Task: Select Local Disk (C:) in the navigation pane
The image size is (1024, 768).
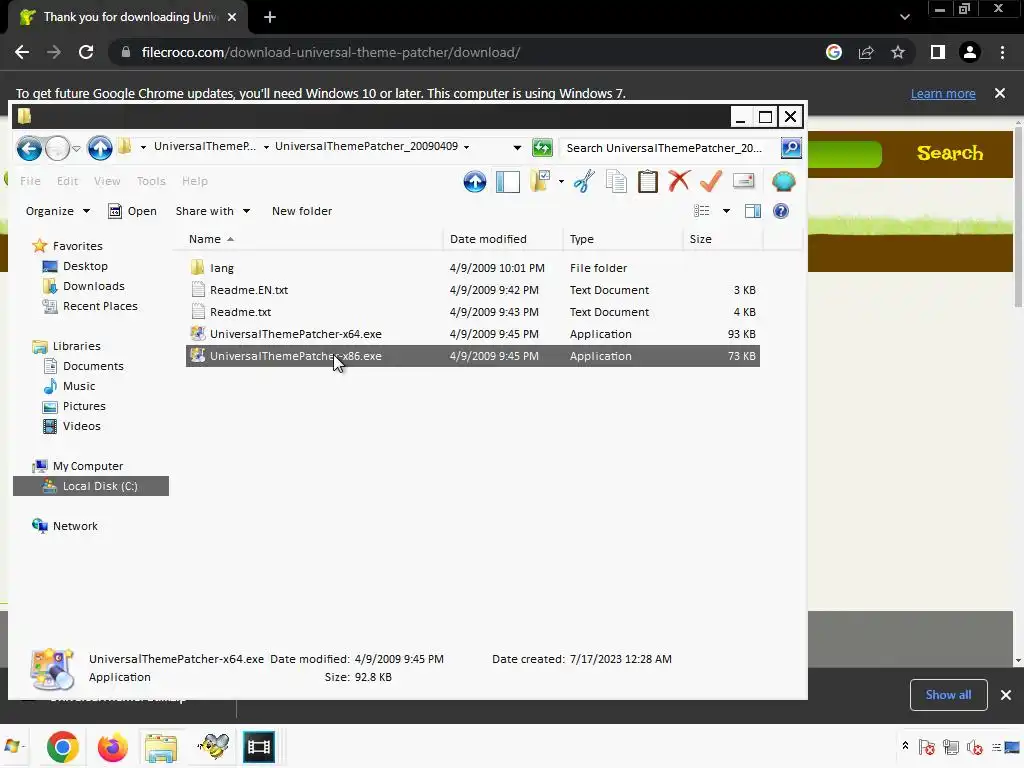Action: pyautogui.click(x=91, y=486)
